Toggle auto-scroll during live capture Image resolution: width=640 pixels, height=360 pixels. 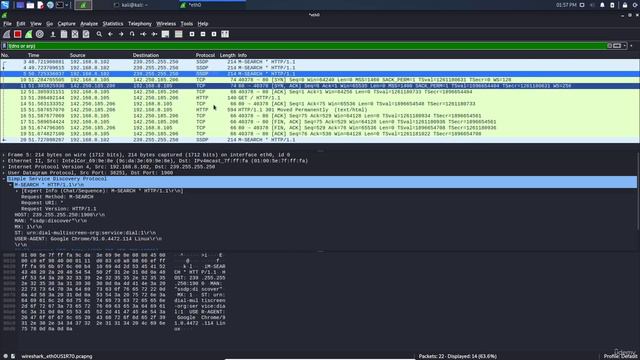point(165,34)
